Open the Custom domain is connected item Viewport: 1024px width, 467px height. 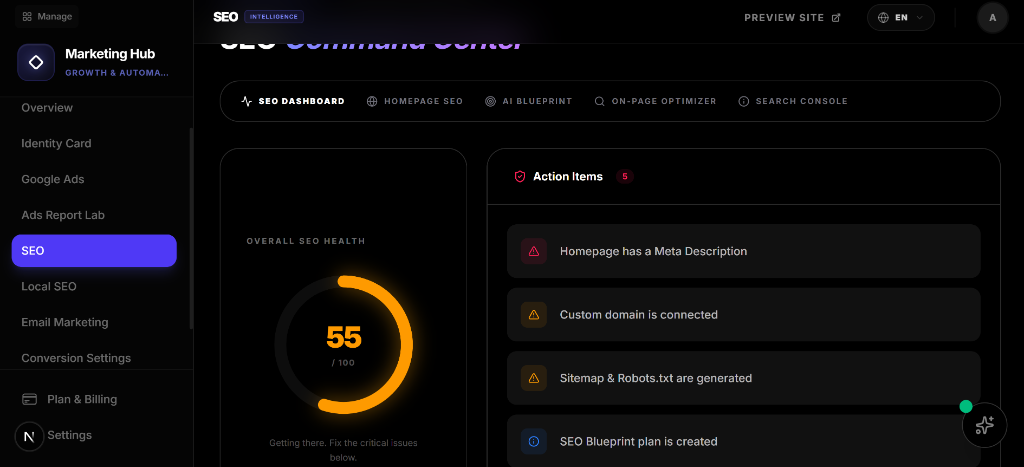pyautogui.click(x=743, y=315)
